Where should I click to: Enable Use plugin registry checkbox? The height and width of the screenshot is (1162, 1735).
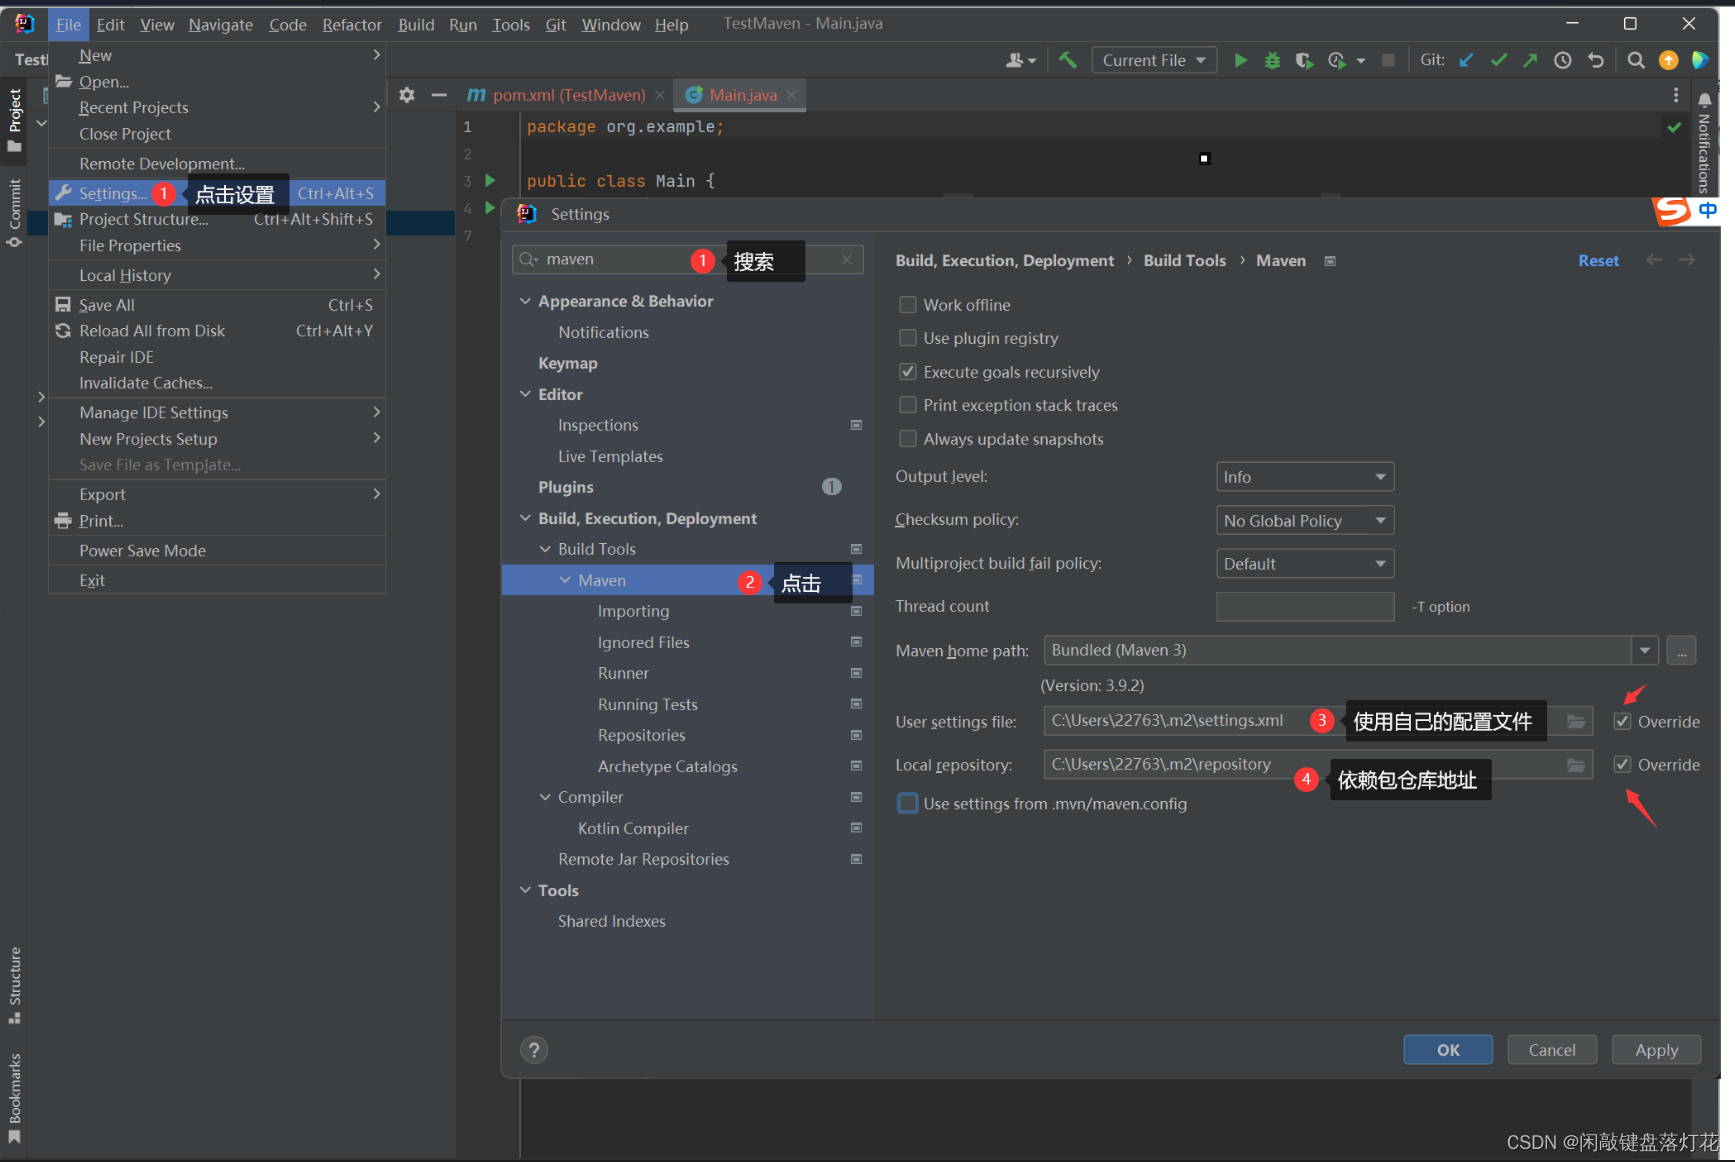pos(908,338)
